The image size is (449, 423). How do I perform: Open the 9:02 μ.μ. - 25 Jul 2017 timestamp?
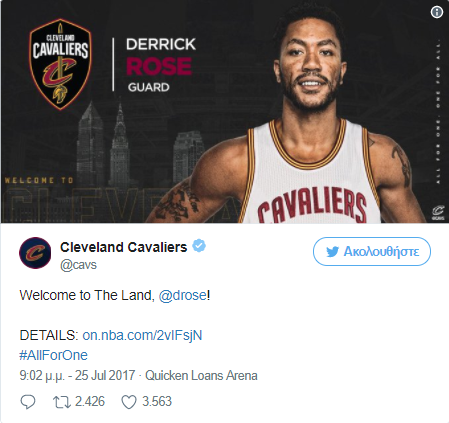(x=77, y=376)
